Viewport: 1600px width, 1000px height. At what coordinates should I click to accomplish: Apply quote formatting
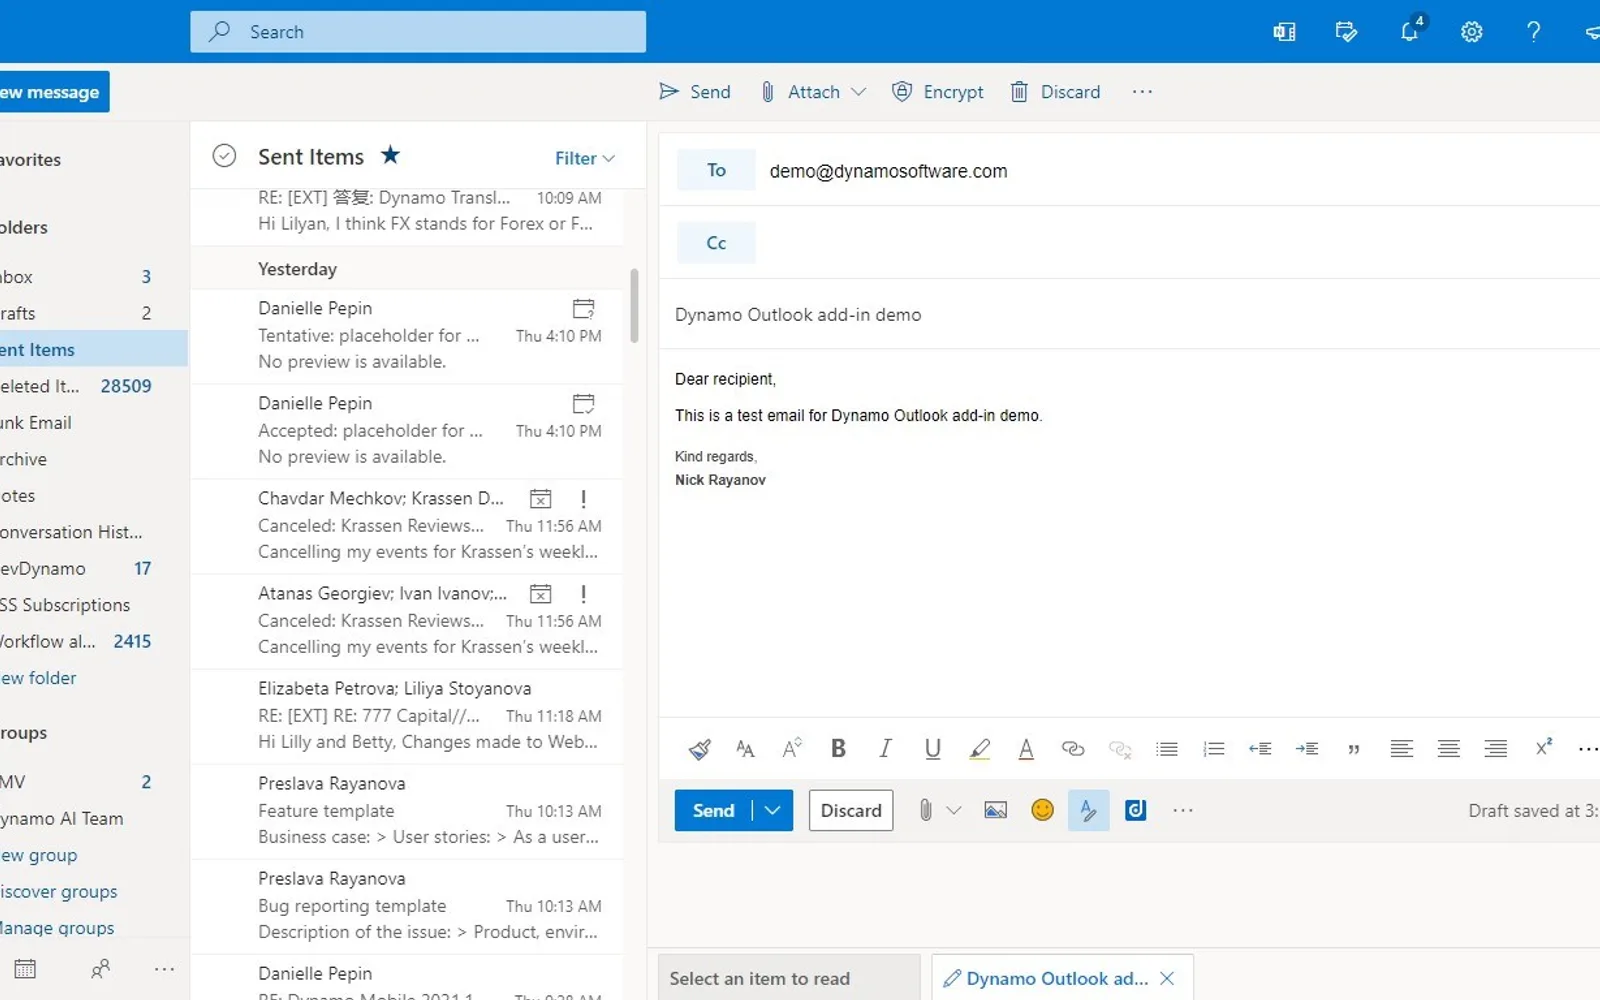[x=1354, y=749]
